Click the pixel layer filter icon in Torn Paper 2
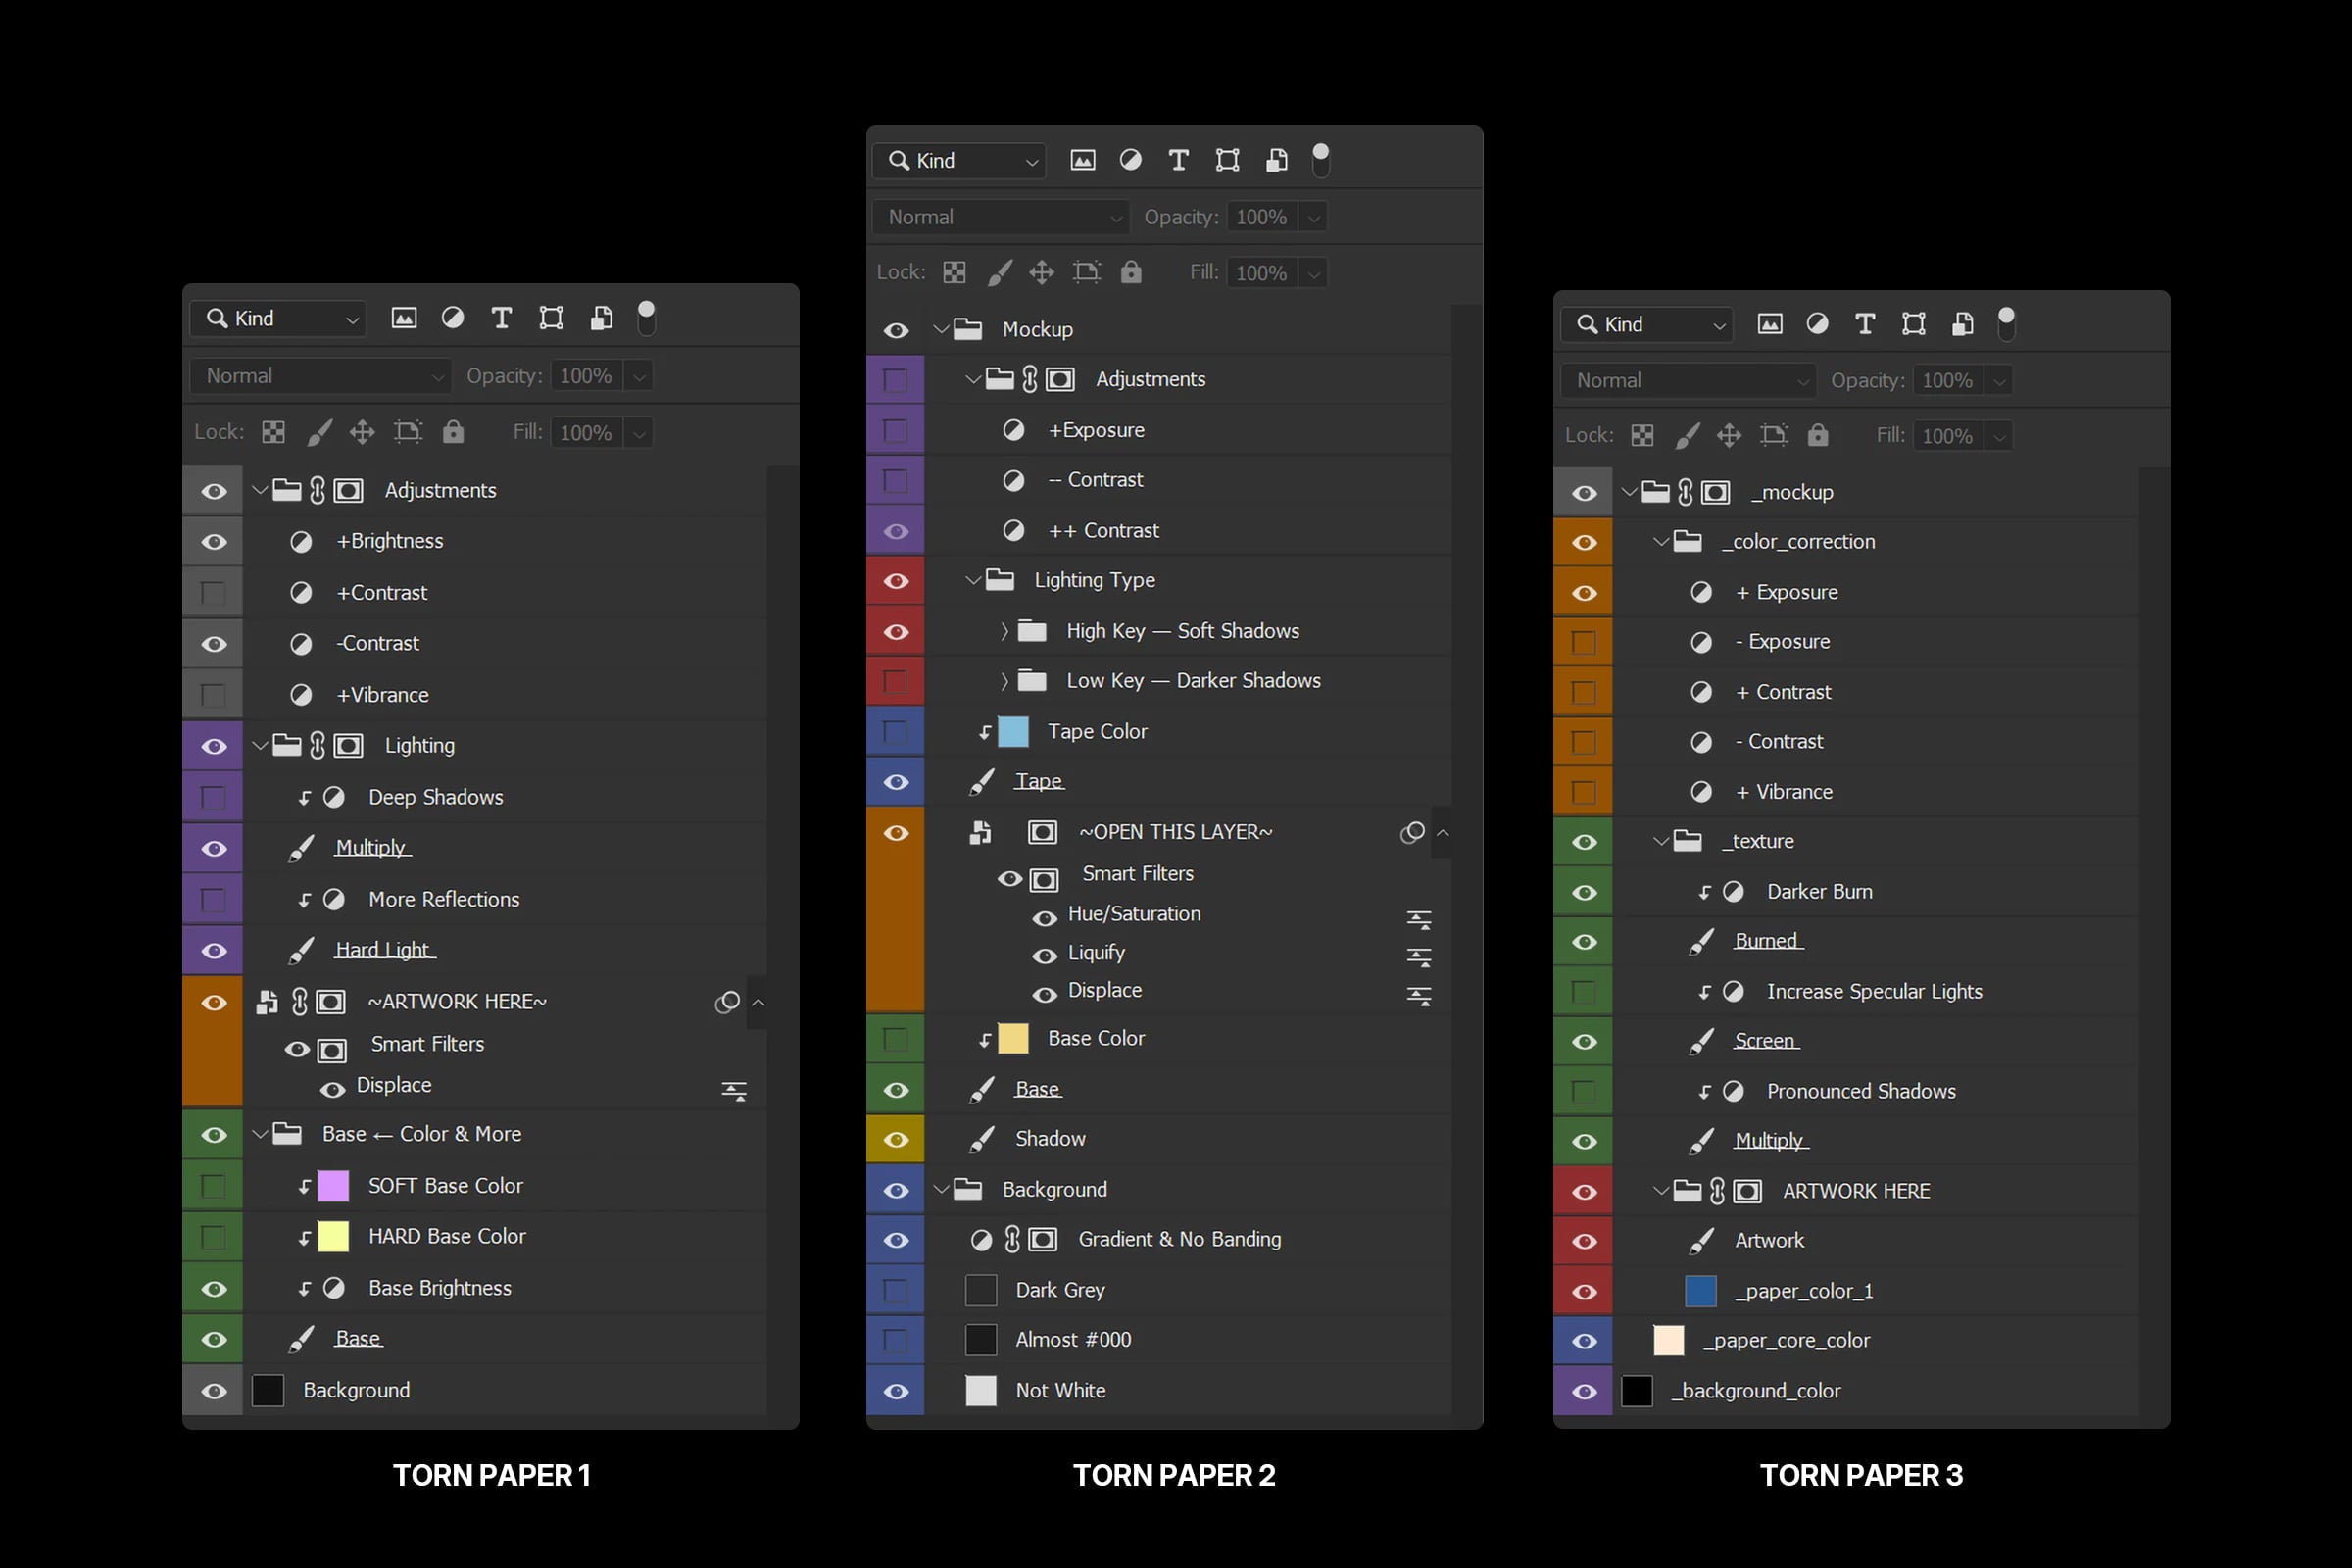The height and width of the screenshot is (1568, 2352). tap(1082, 160)
